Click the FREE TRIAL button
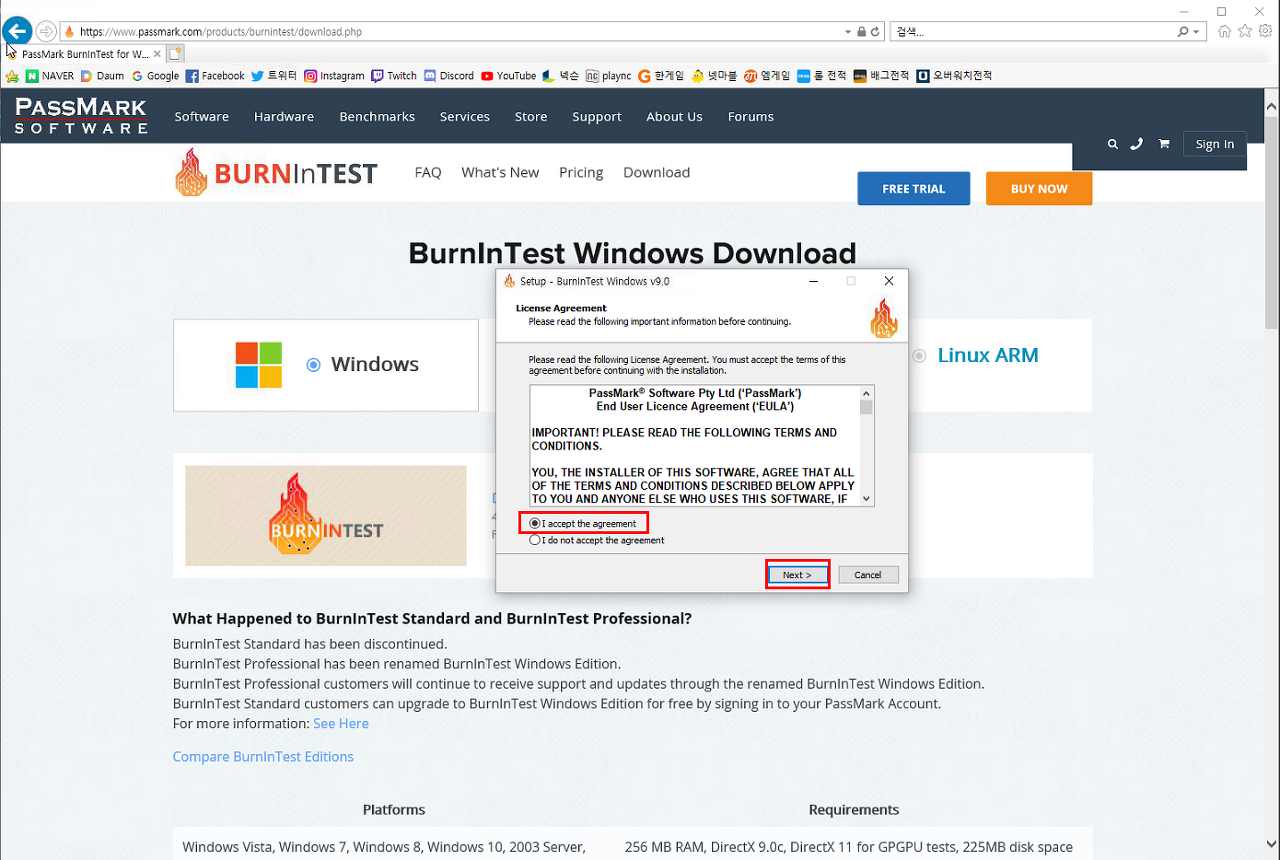Screen dimensions: 1280x860 [x=914, y=188]
